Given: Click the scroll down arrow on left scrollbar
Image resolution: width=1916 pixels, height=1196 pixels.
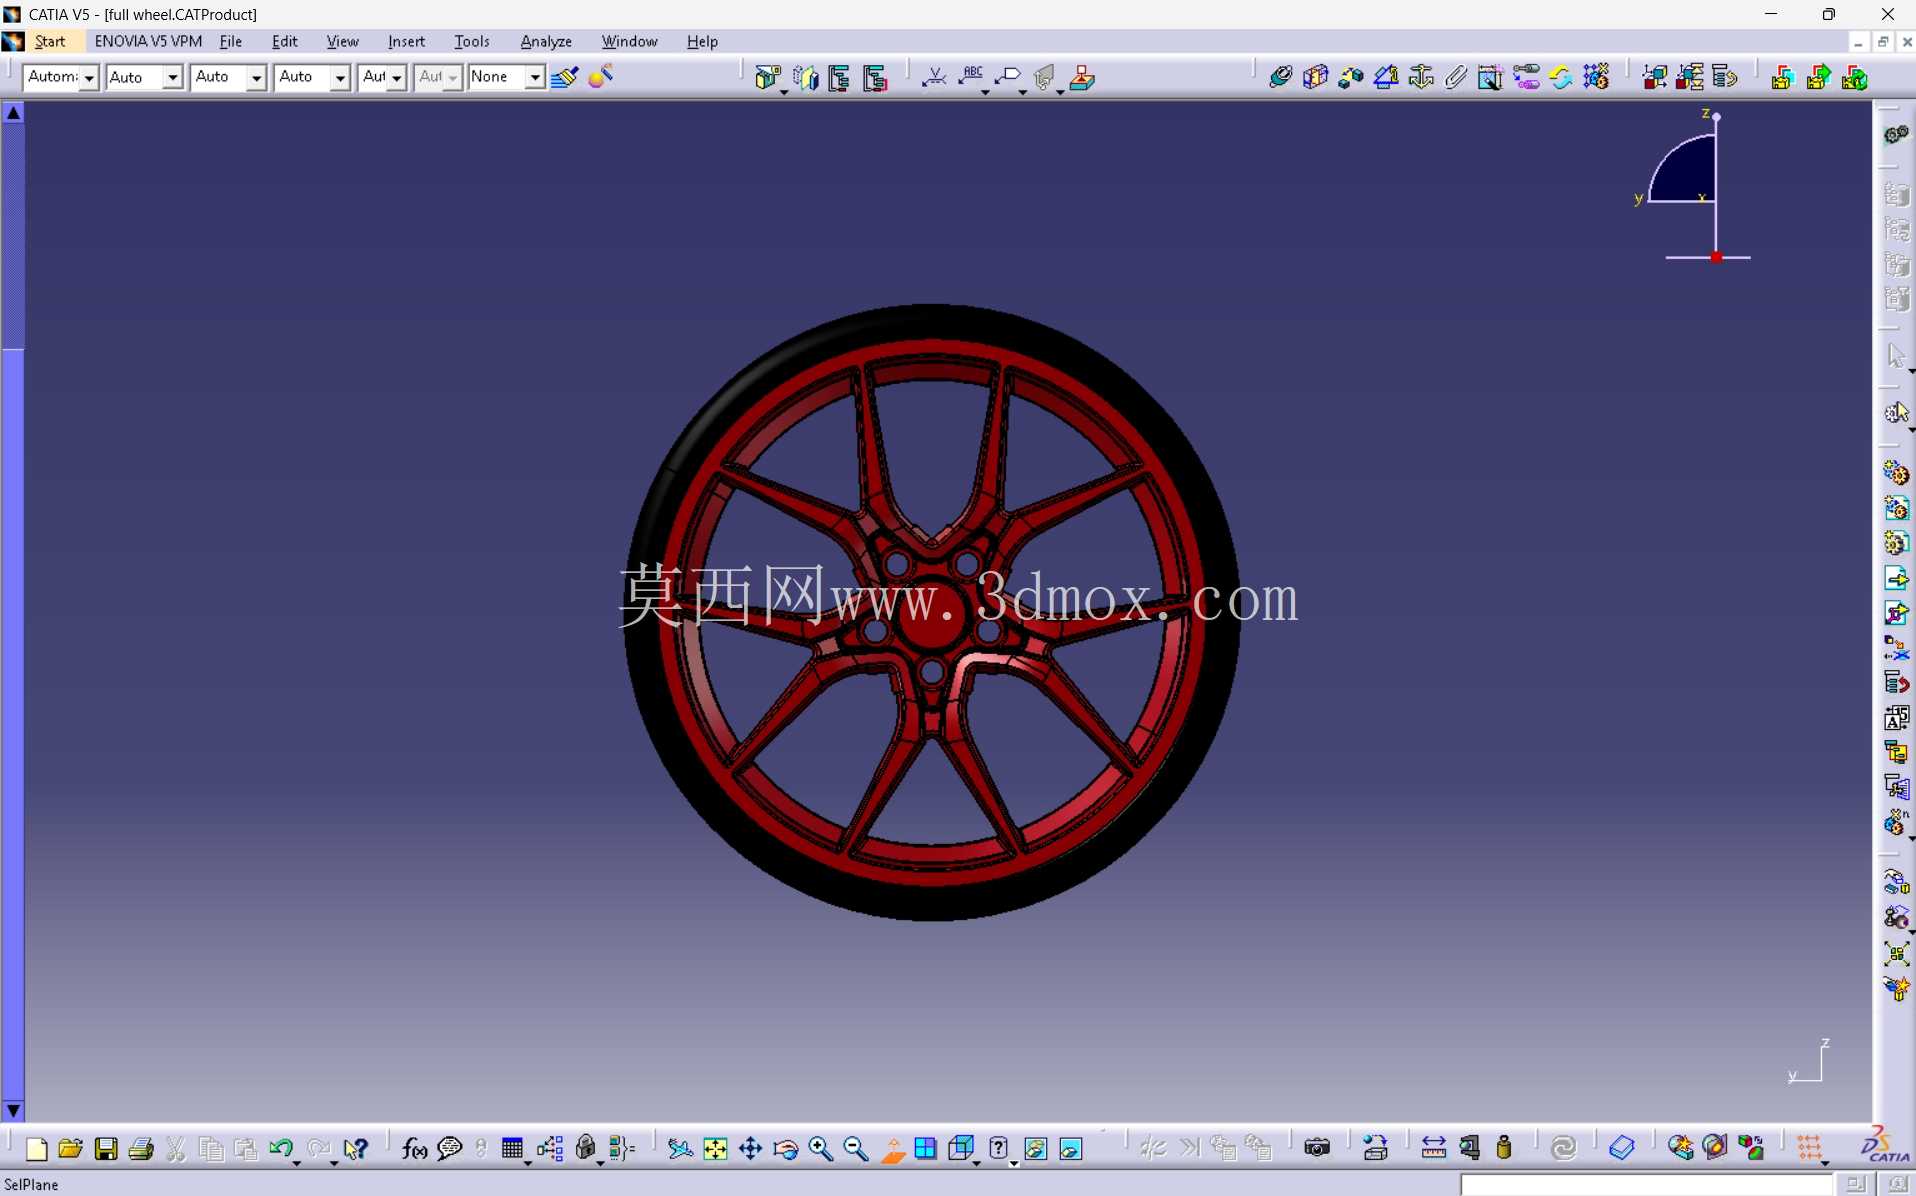Looking at the screenshot, I should (x=13, y=1110).
